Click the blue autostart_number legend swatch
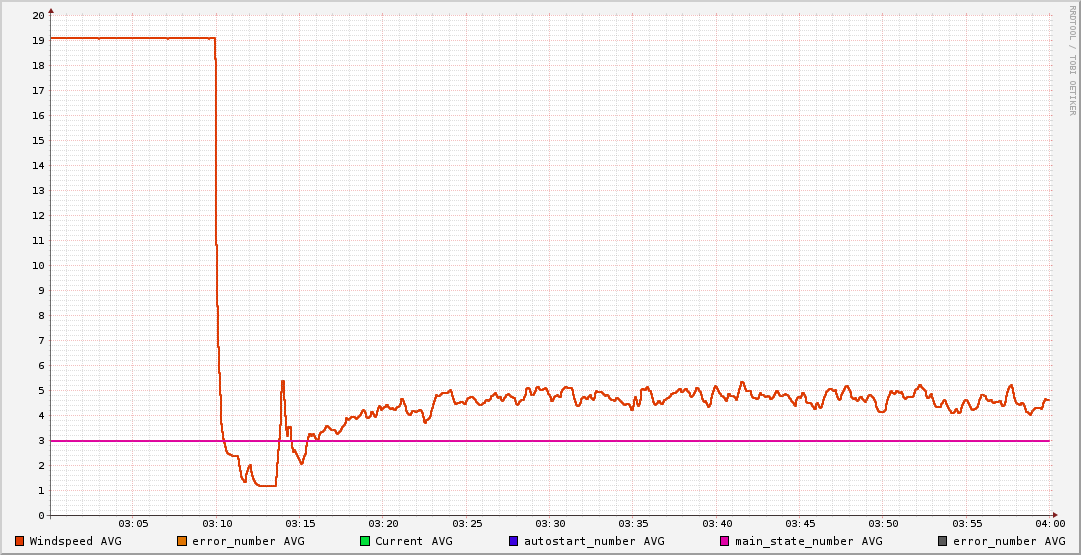 [x=513, y=541]
